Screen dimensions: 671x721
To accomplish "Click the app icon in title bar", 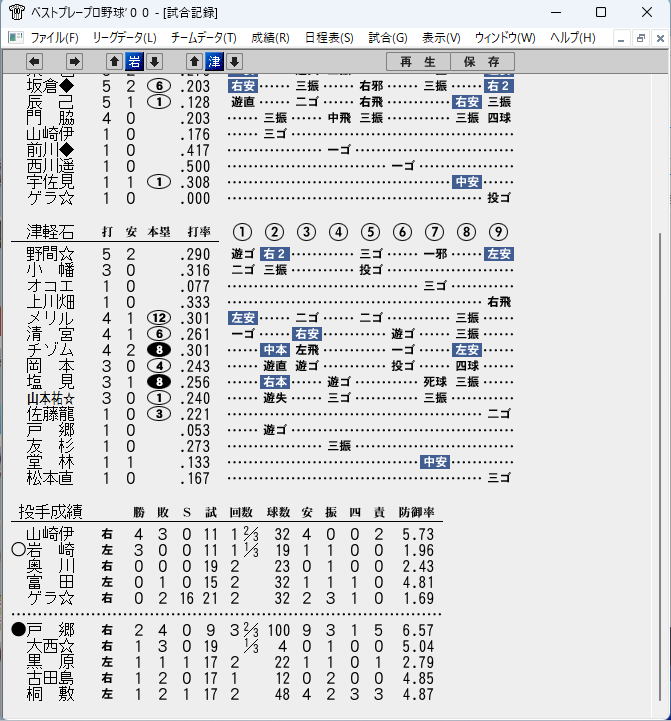I will click(x=16, y=12).
